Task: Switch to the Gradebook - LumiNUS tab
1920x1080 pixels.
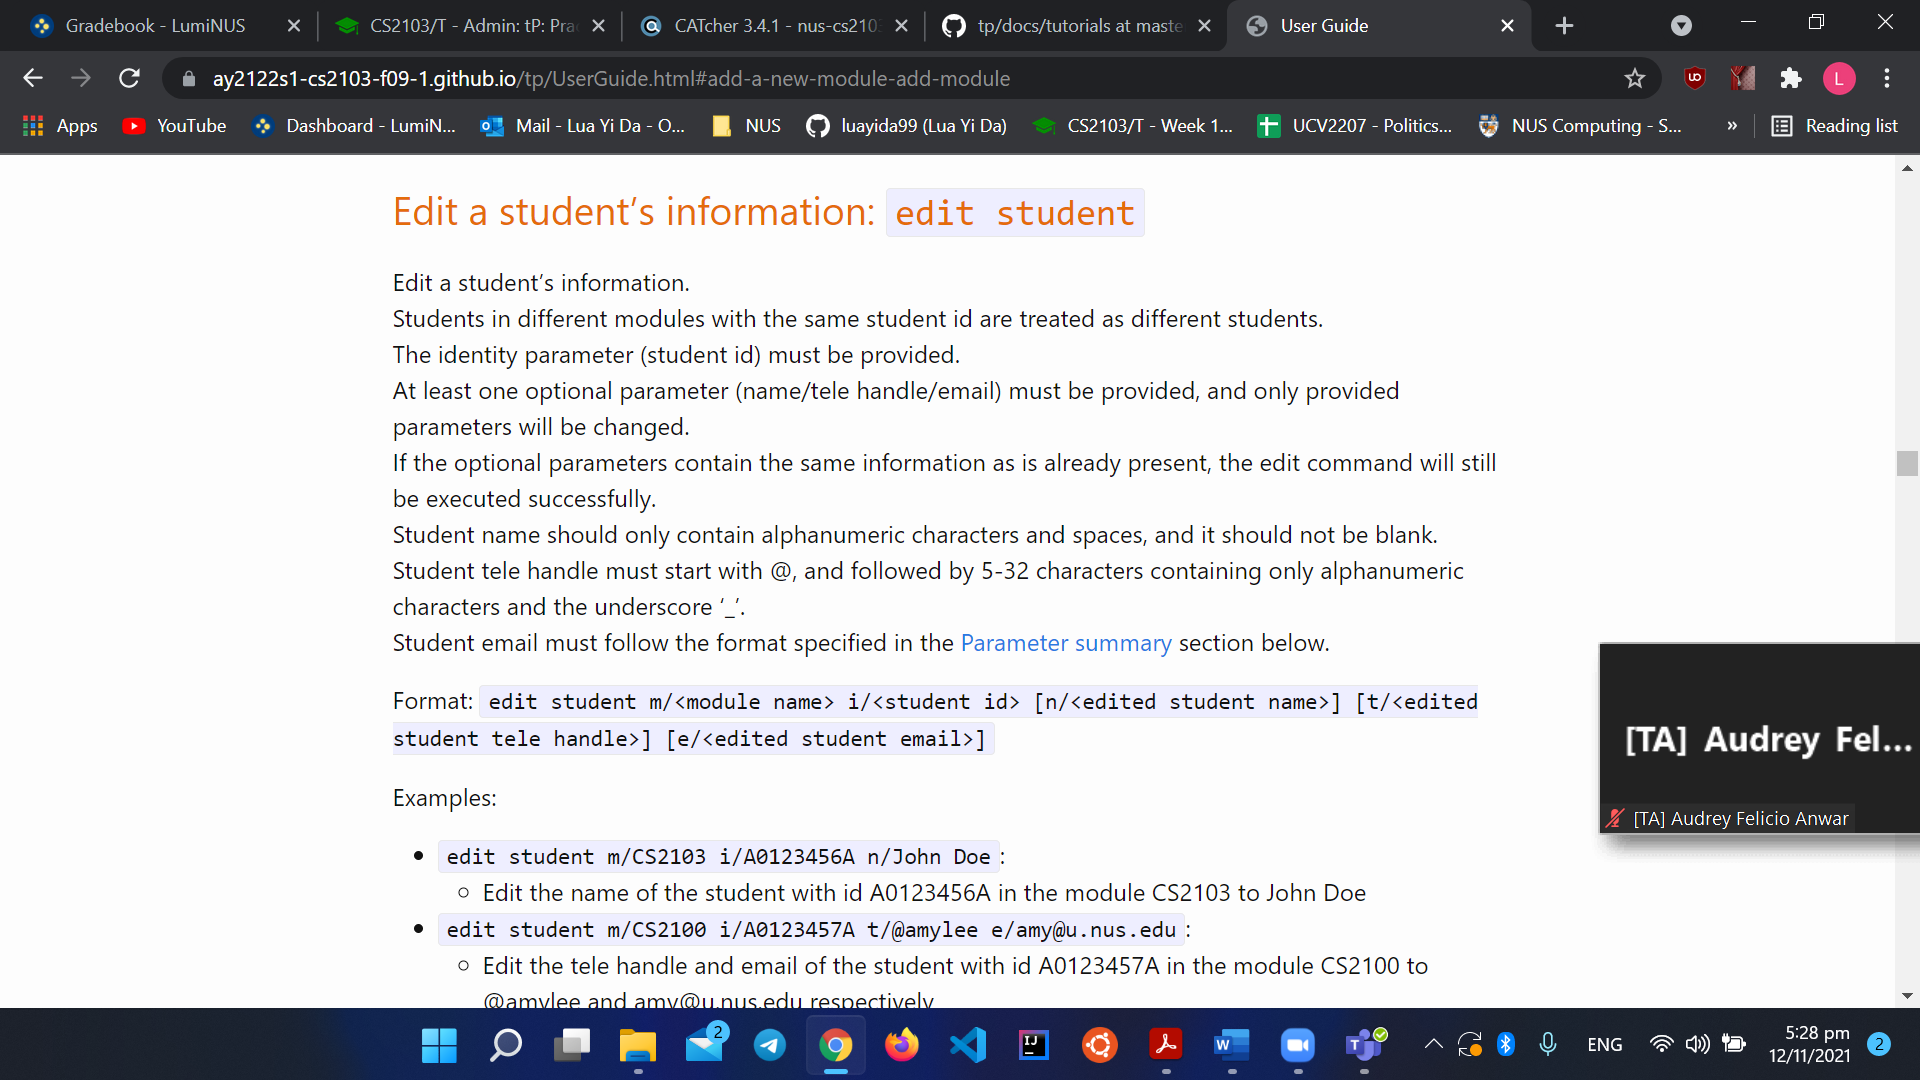Action: 155,26
